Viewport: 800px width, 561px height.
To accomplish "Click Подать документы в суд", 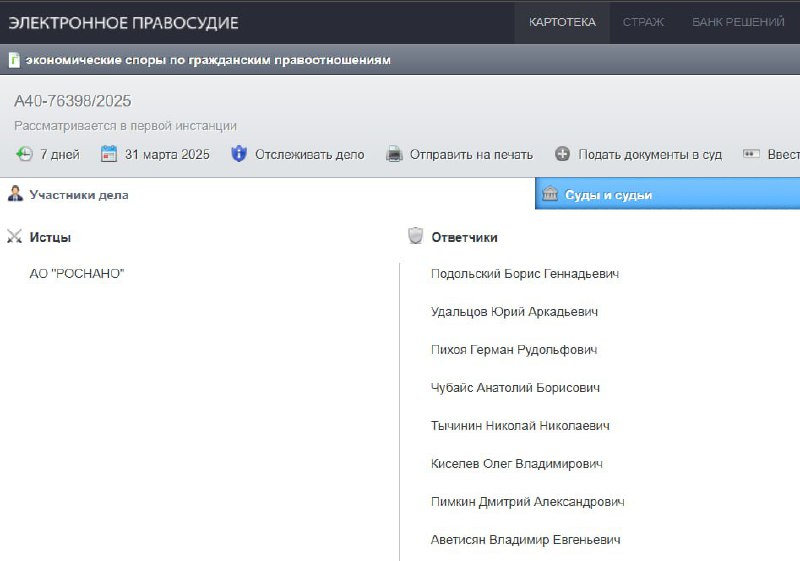I will [650, 155].
